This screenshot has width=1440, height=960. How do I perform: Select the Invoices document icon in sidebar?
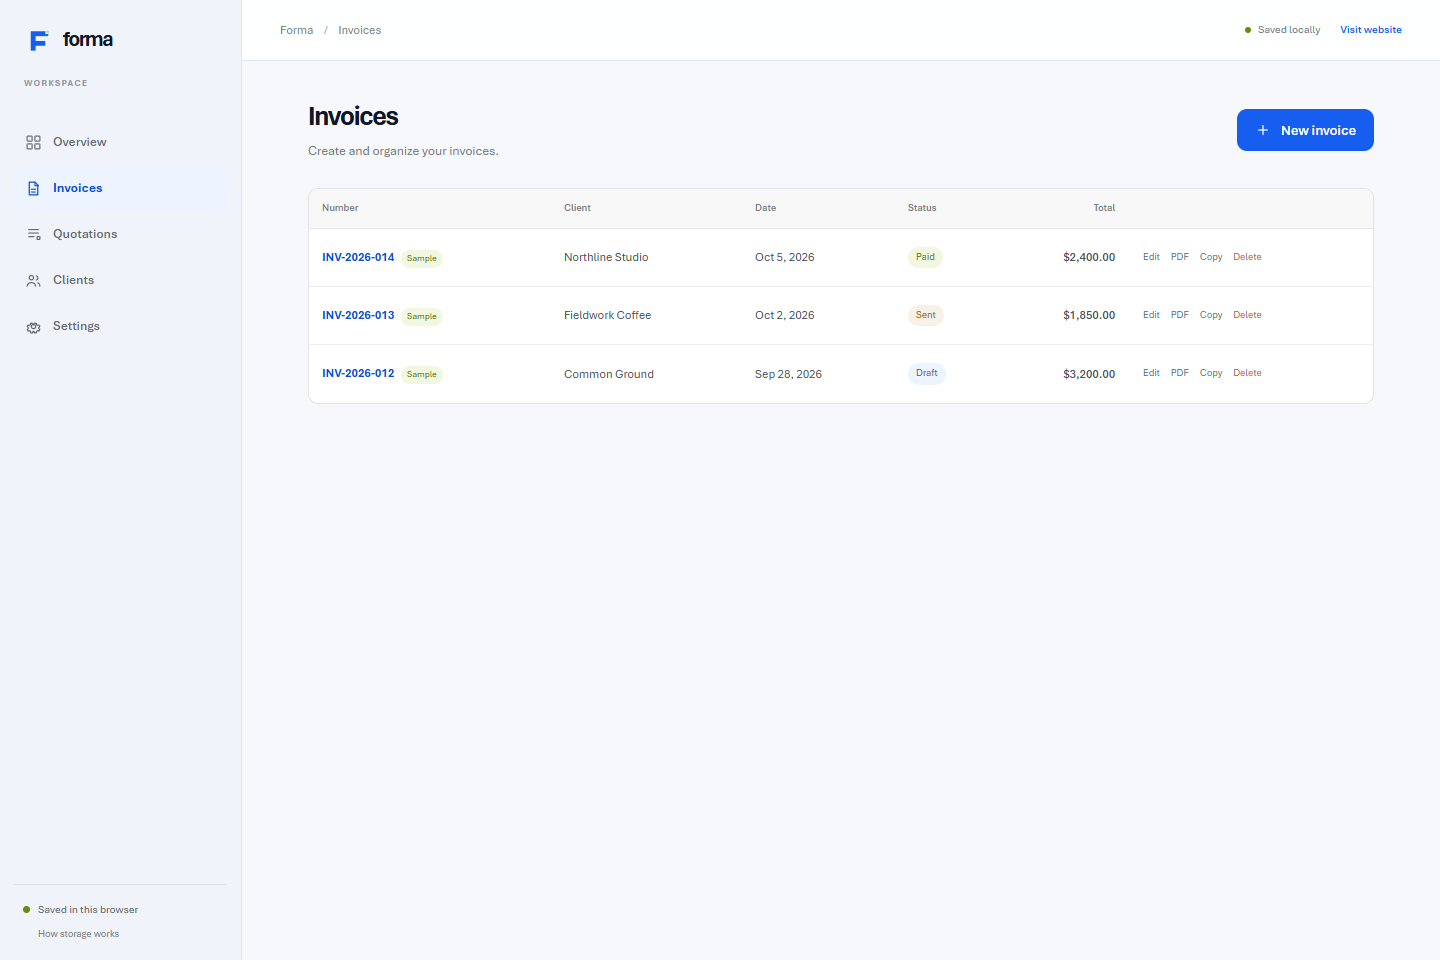point(33,188)
